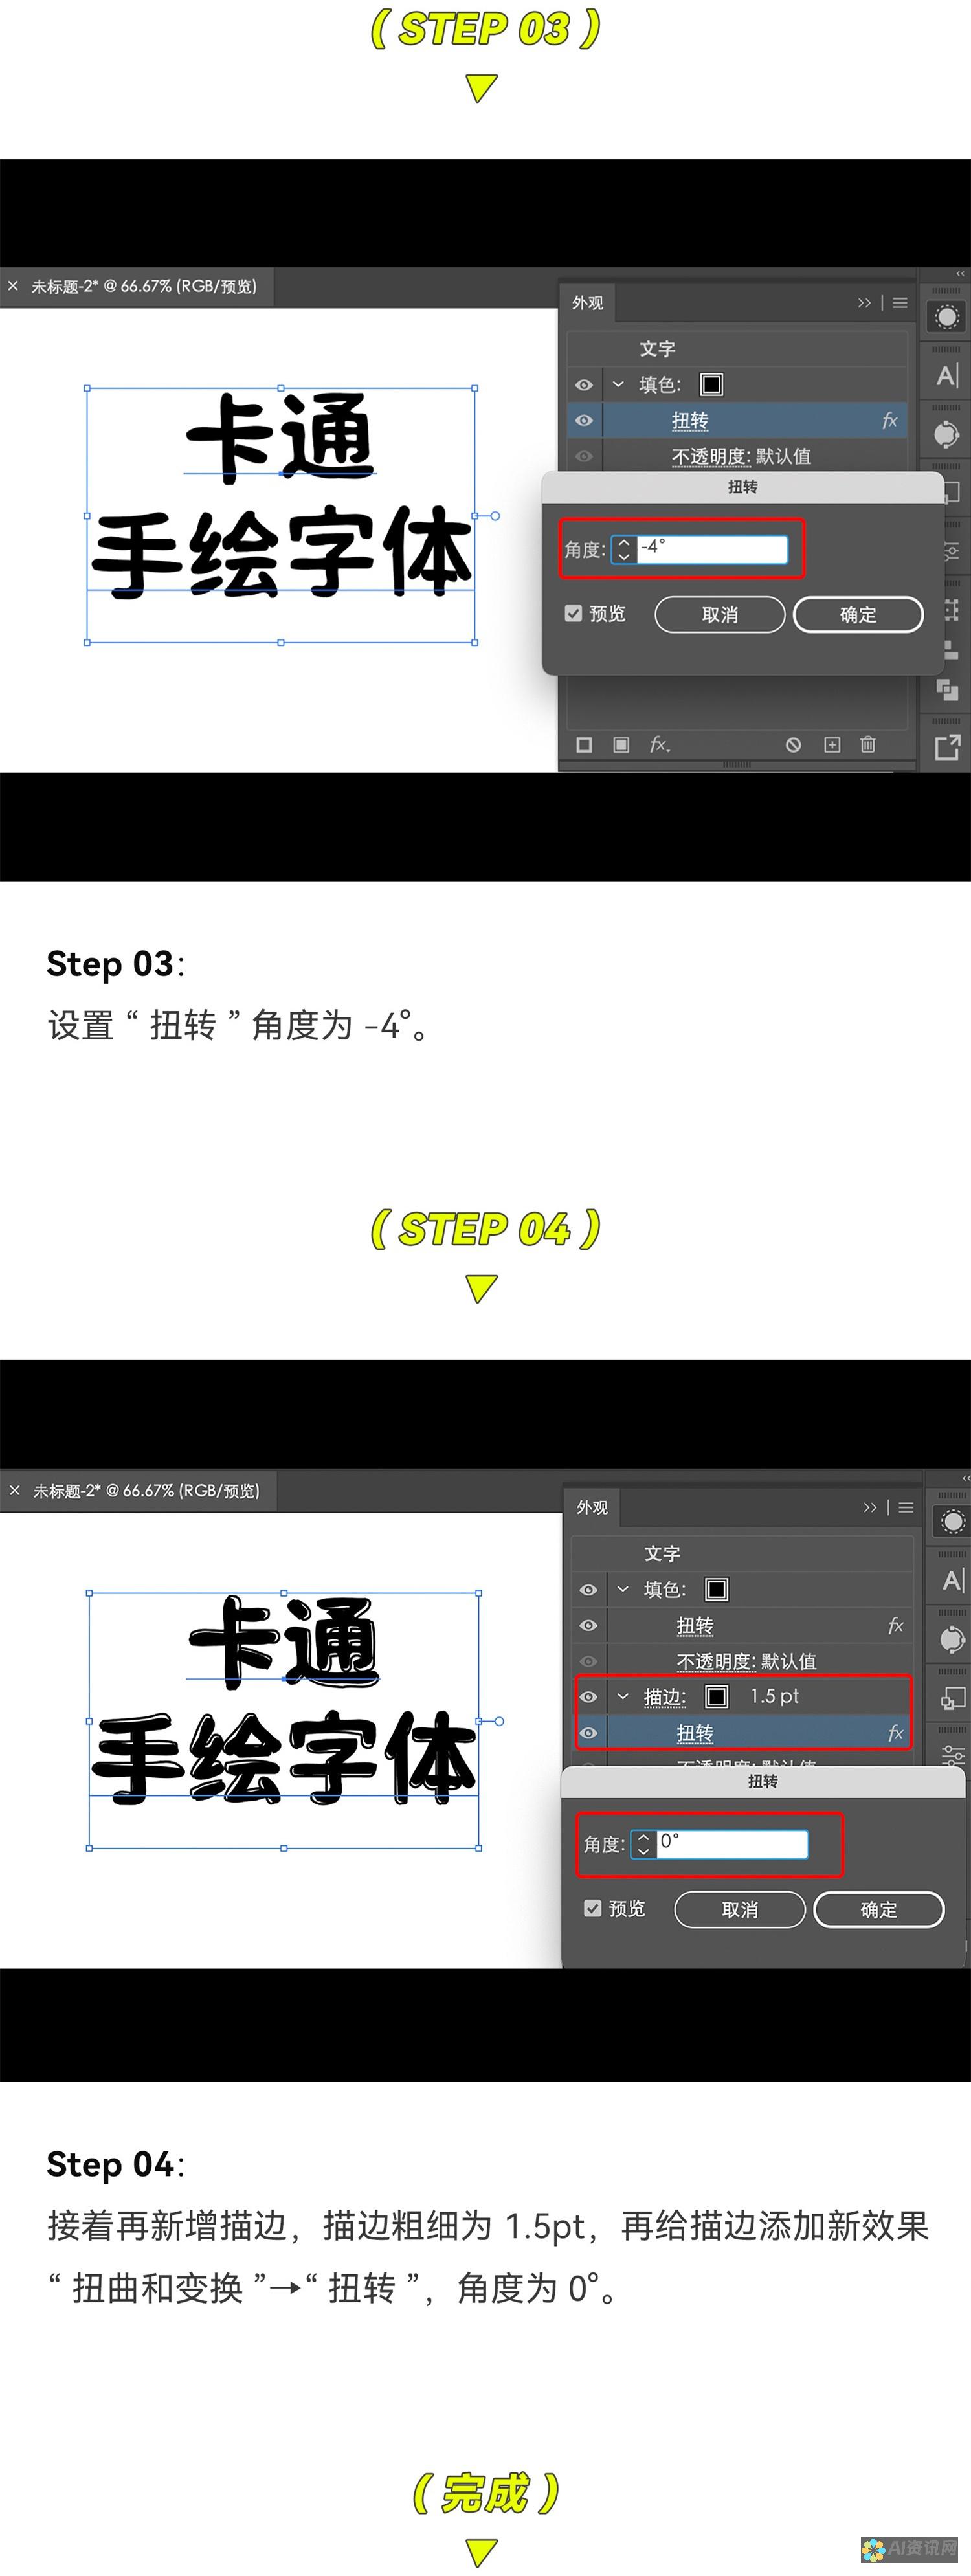The image size is (971, 2576).
Task: Select 外观 panel tab, Step 04
Action: pos(592,1507)
